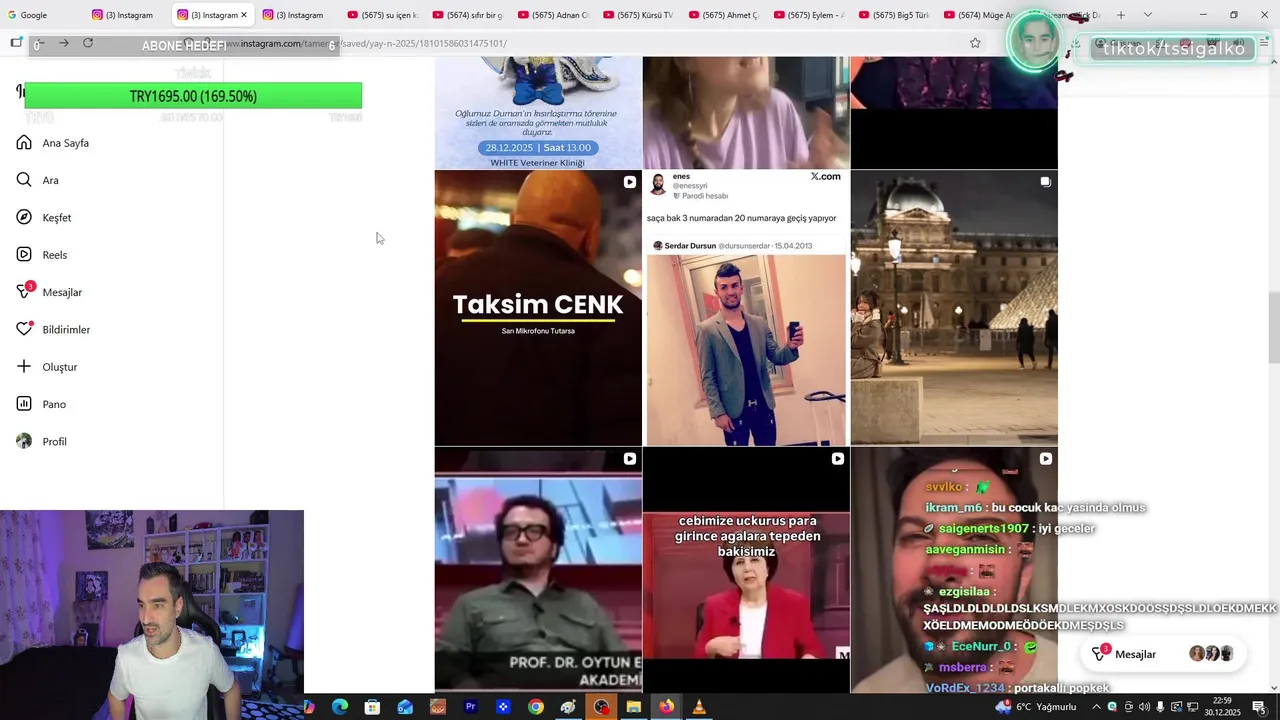Bookmark this page with star icon

click(x=975, y=43)
